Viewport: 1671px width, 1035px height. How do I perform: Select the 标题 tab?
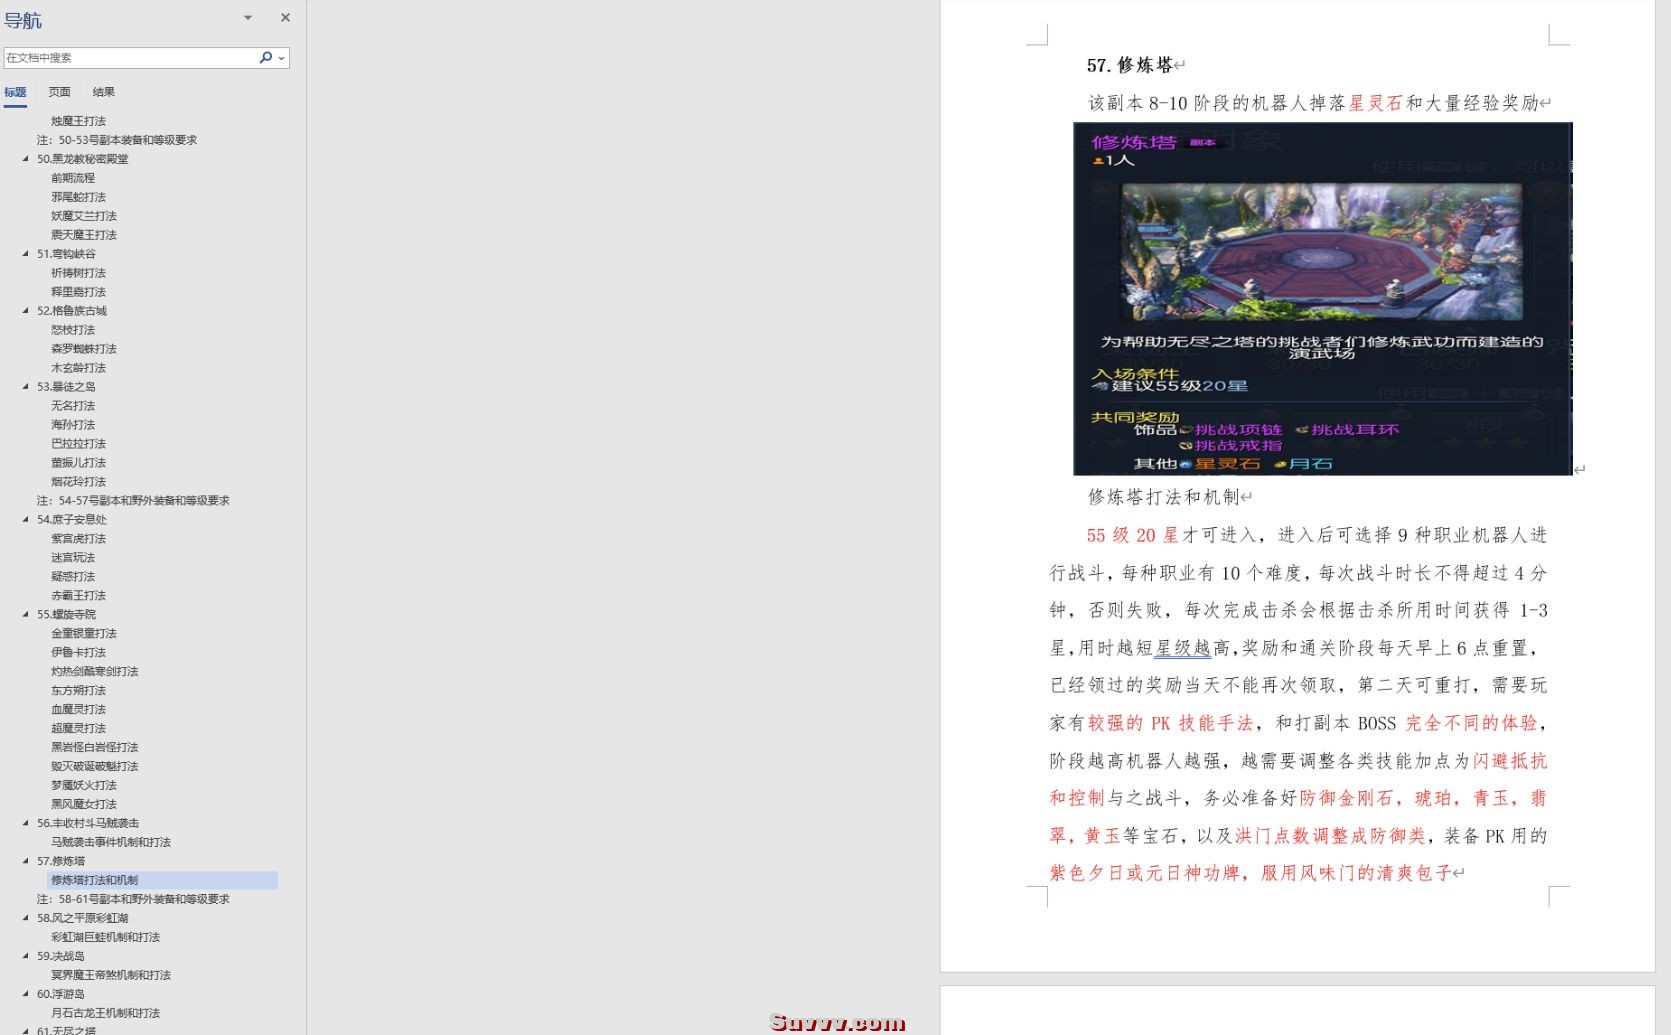click(15, 92)
